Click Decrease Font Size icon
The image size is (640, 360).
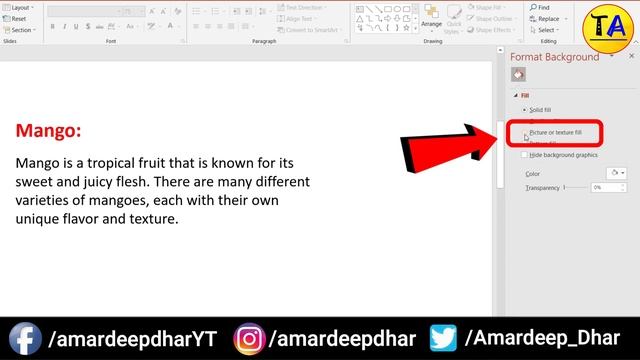[163, 11]
